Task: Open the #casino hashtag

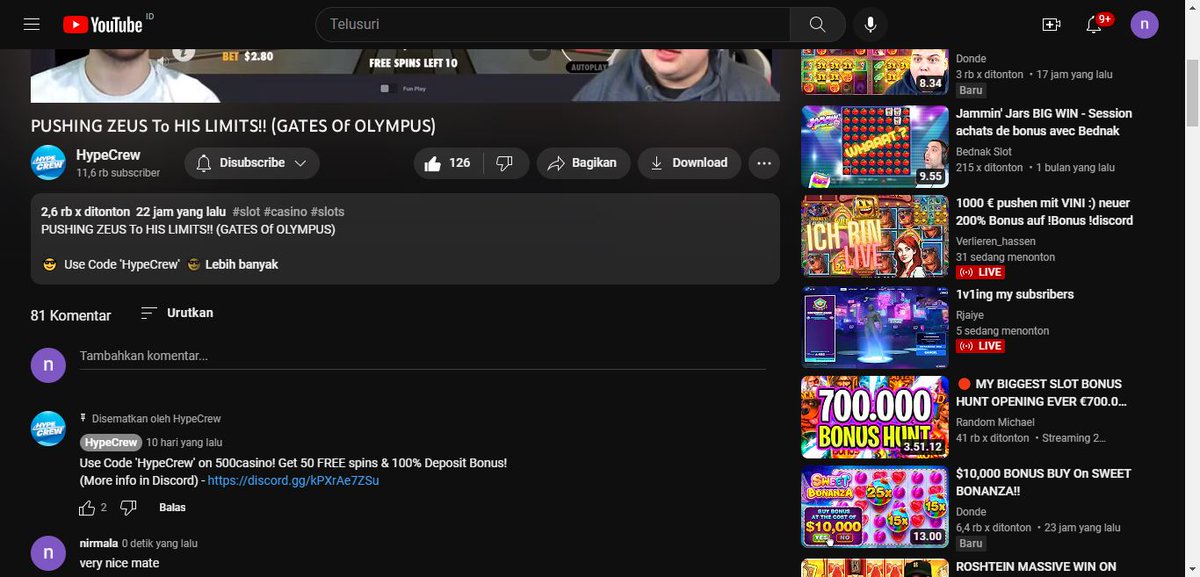Action: coord(285,212)
